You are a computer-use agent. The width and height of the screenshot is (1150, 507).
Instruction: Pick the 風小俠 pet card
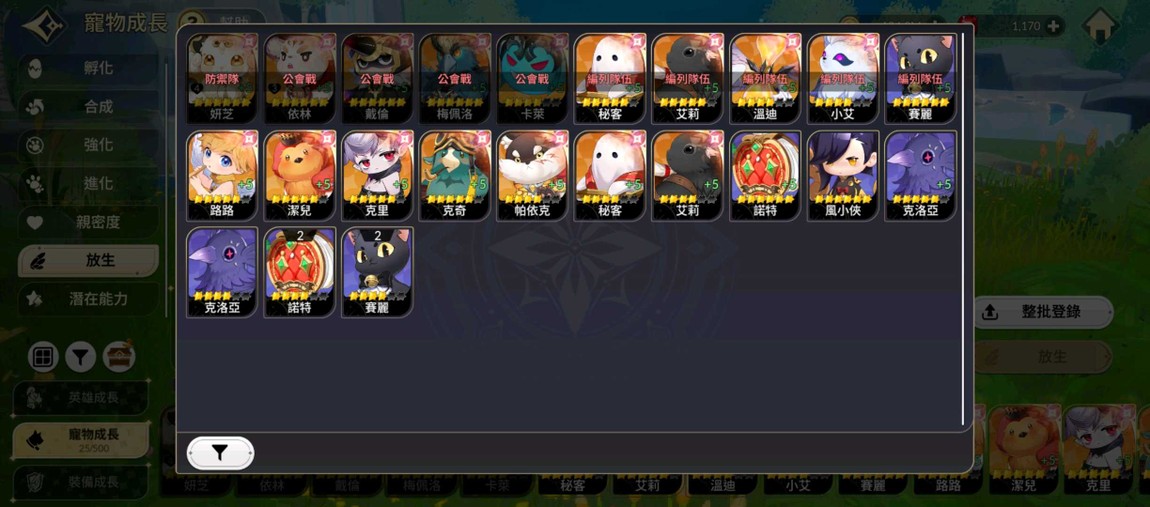coord(843,176)
